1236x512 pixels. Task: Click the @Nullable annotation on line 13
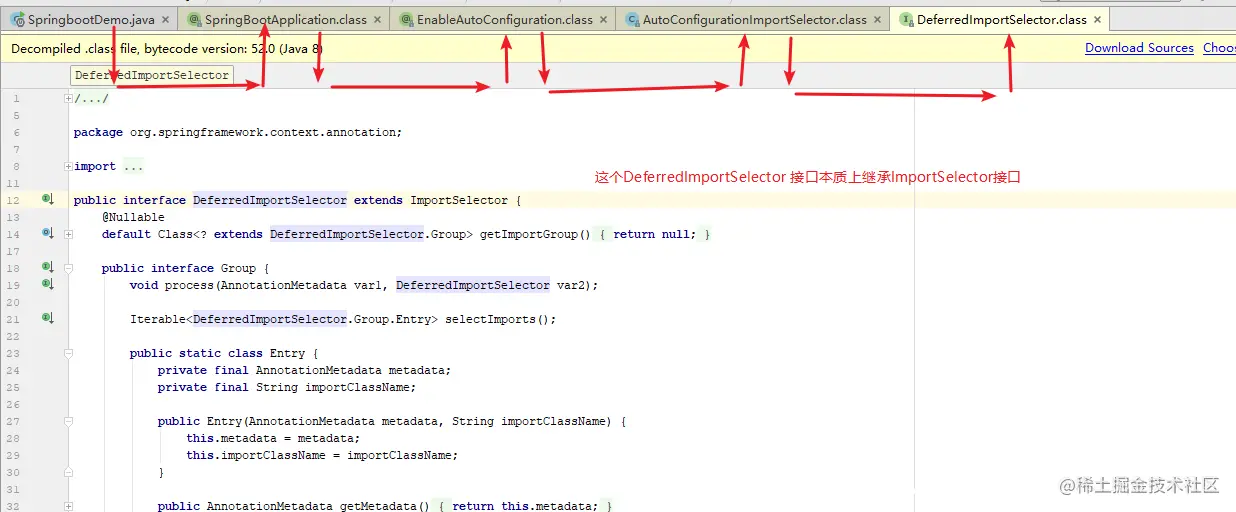(x=133, y=217)
